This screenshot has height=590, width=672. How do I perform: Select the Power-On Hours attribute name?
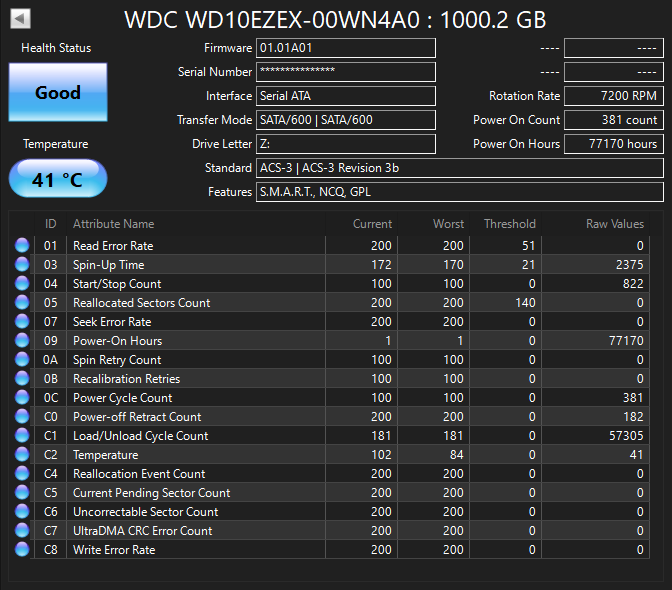[x=117, y=341]
